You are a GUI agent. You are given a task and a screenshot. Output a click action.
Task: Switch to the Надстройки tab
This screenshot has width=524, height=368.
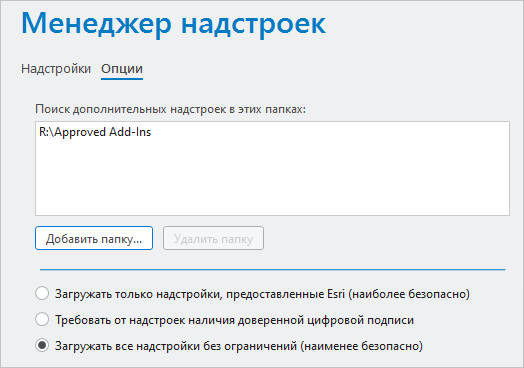click(56, 69)
